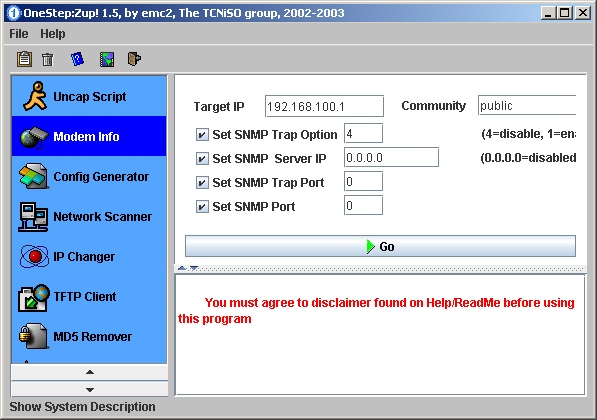
Task: Open the Network Scanner computers icon
Action: 33,217
